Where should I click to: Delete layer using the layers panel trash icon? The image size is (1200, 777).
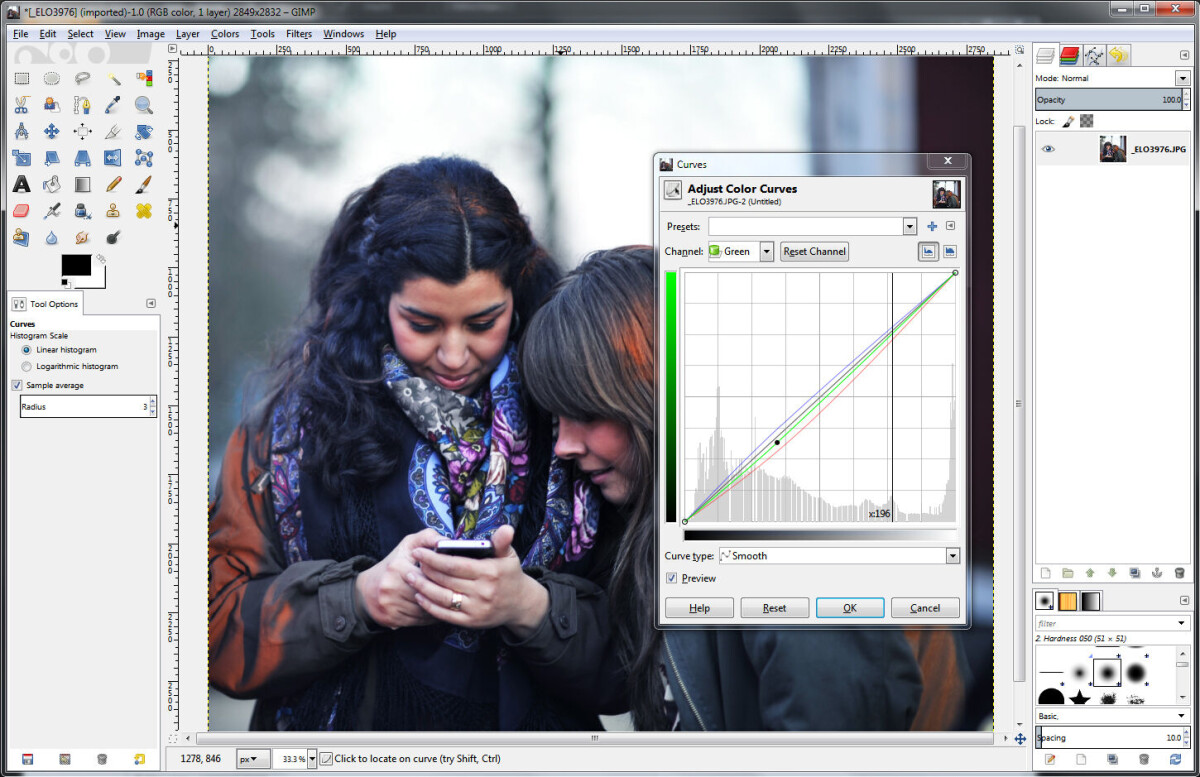pyautogui.click(x=1179, y=573)
